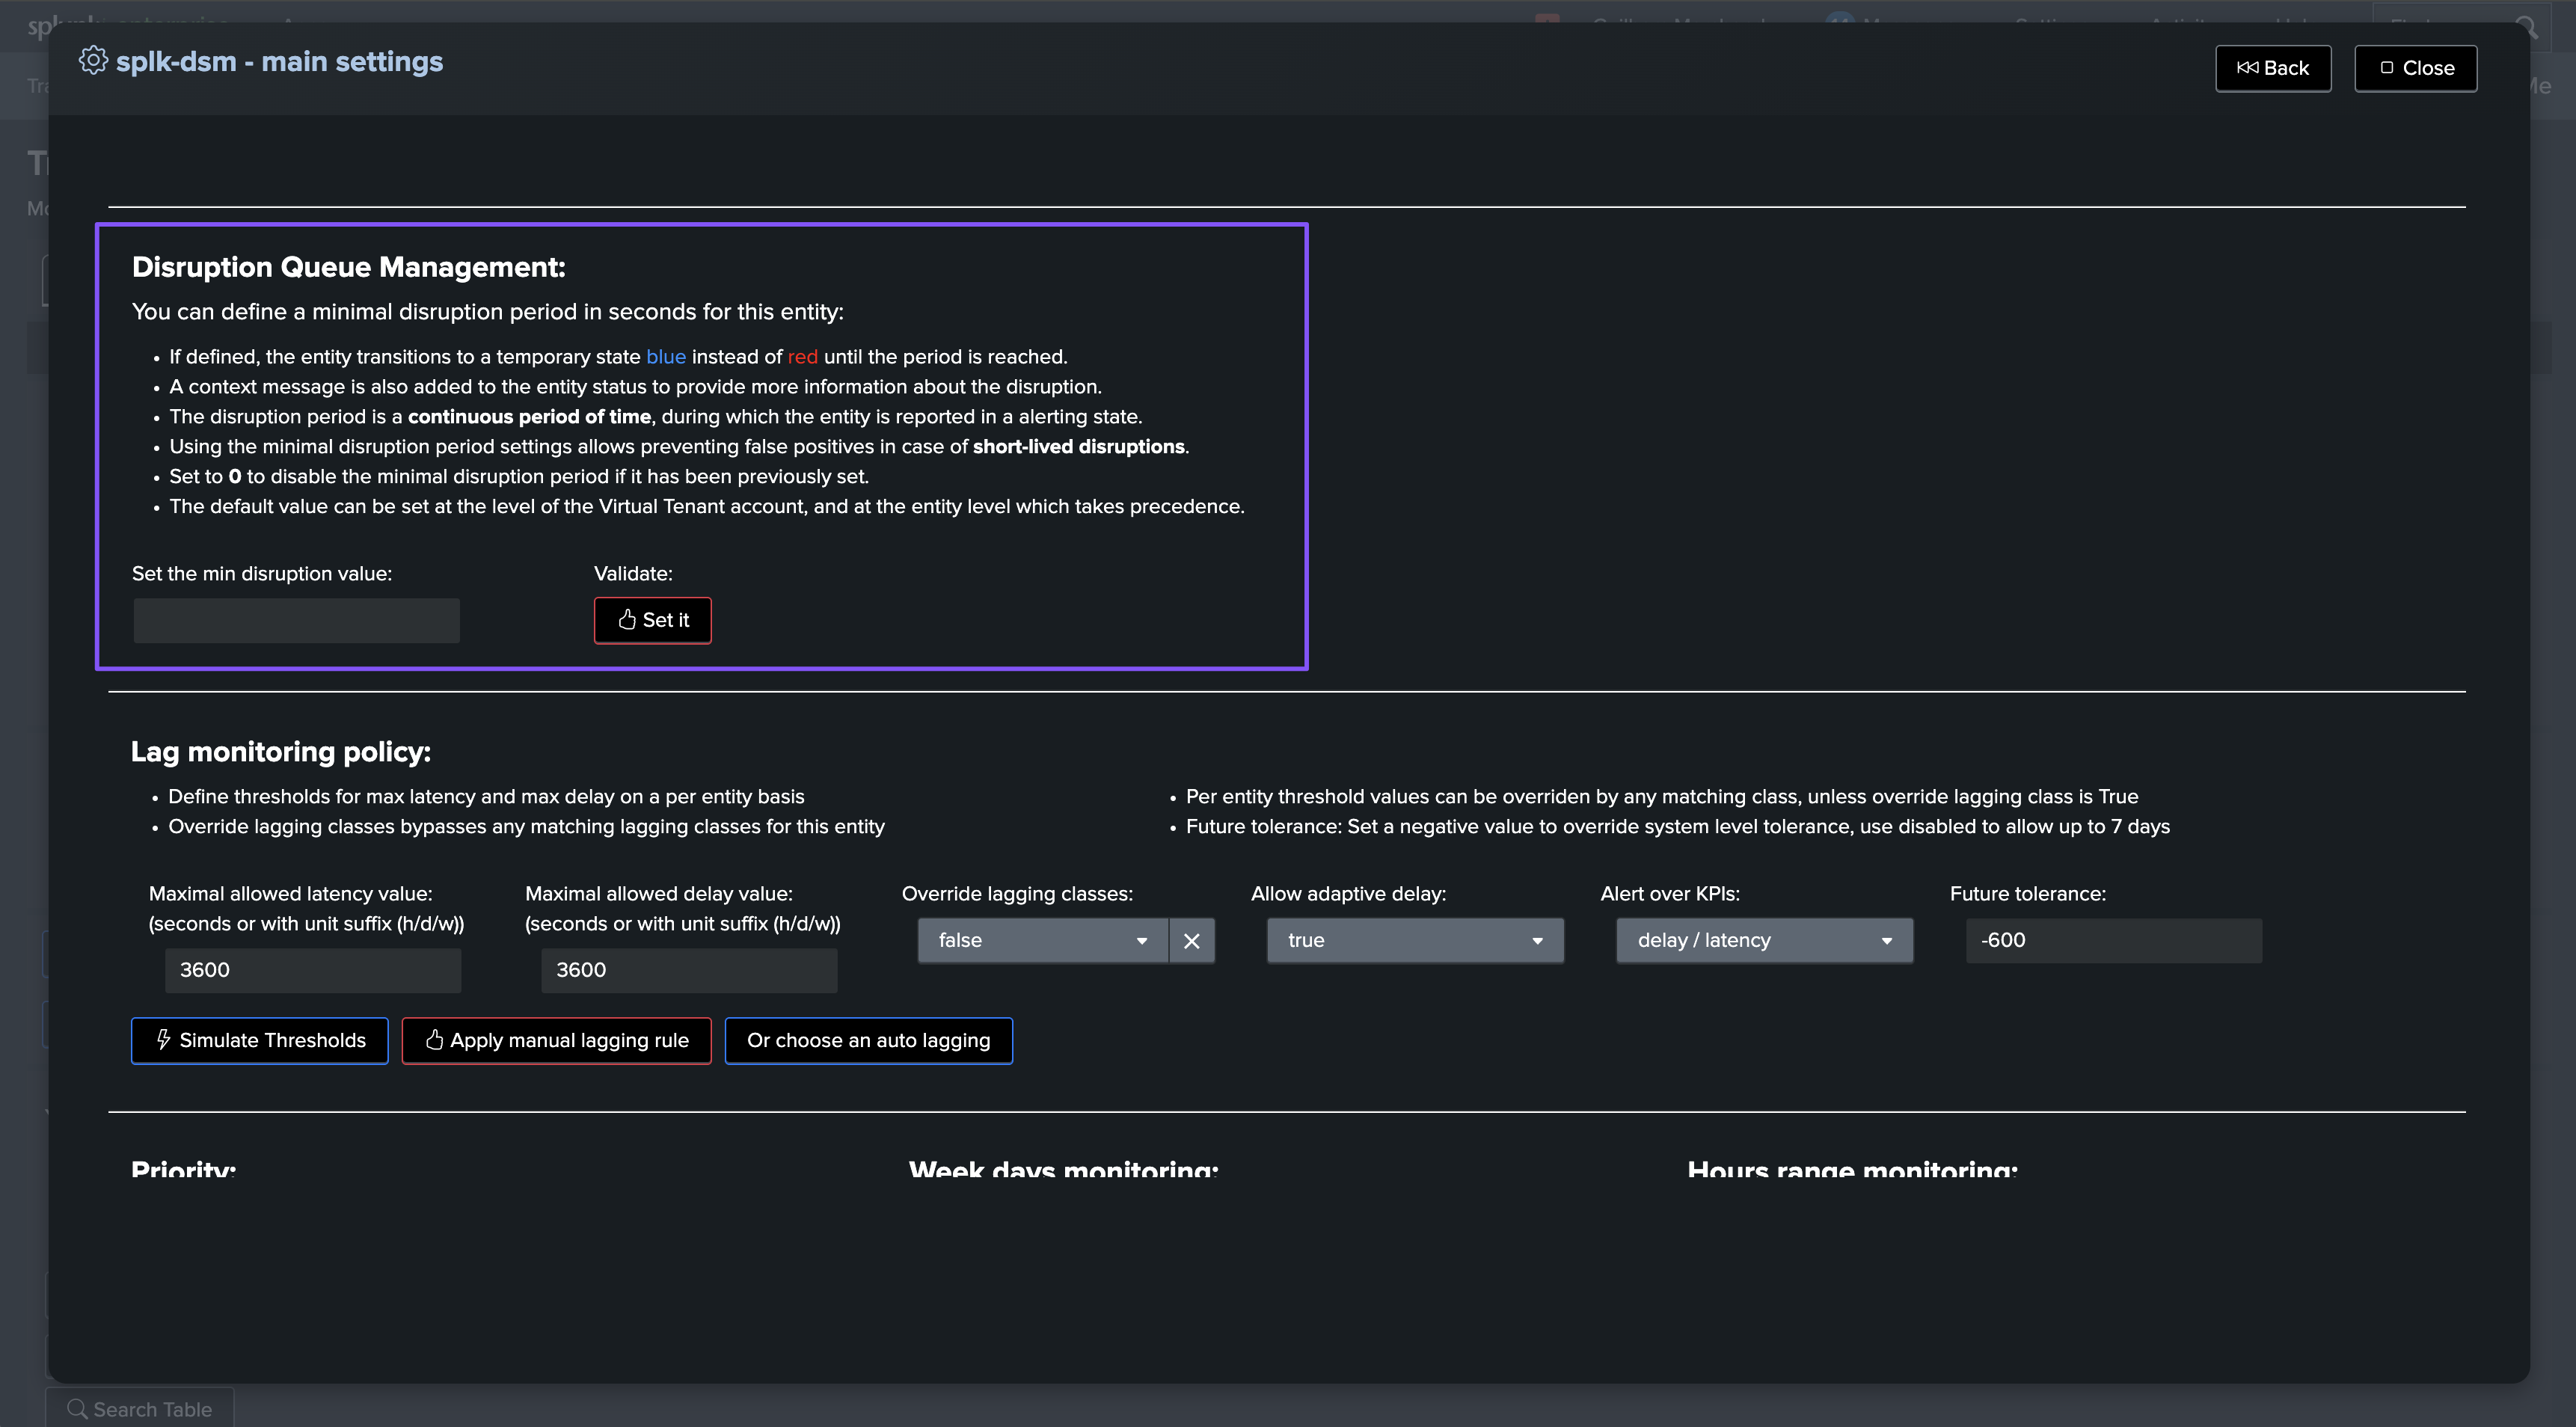The image size is (2576, 1427).
Task: Click Apply manual lagging rule button
Action: (x=556, y=1040)
